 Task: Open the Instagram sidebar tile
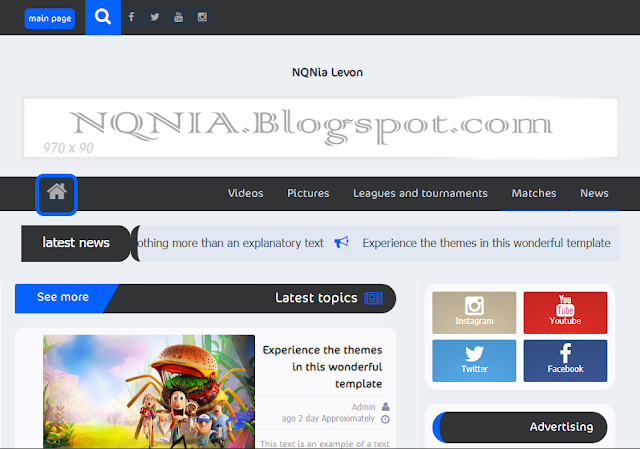474,313
